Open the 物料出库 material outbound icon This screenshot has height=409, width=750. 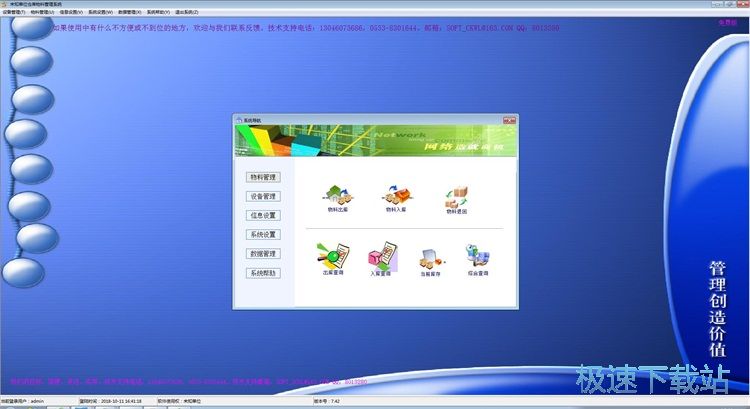pos(338,199)
